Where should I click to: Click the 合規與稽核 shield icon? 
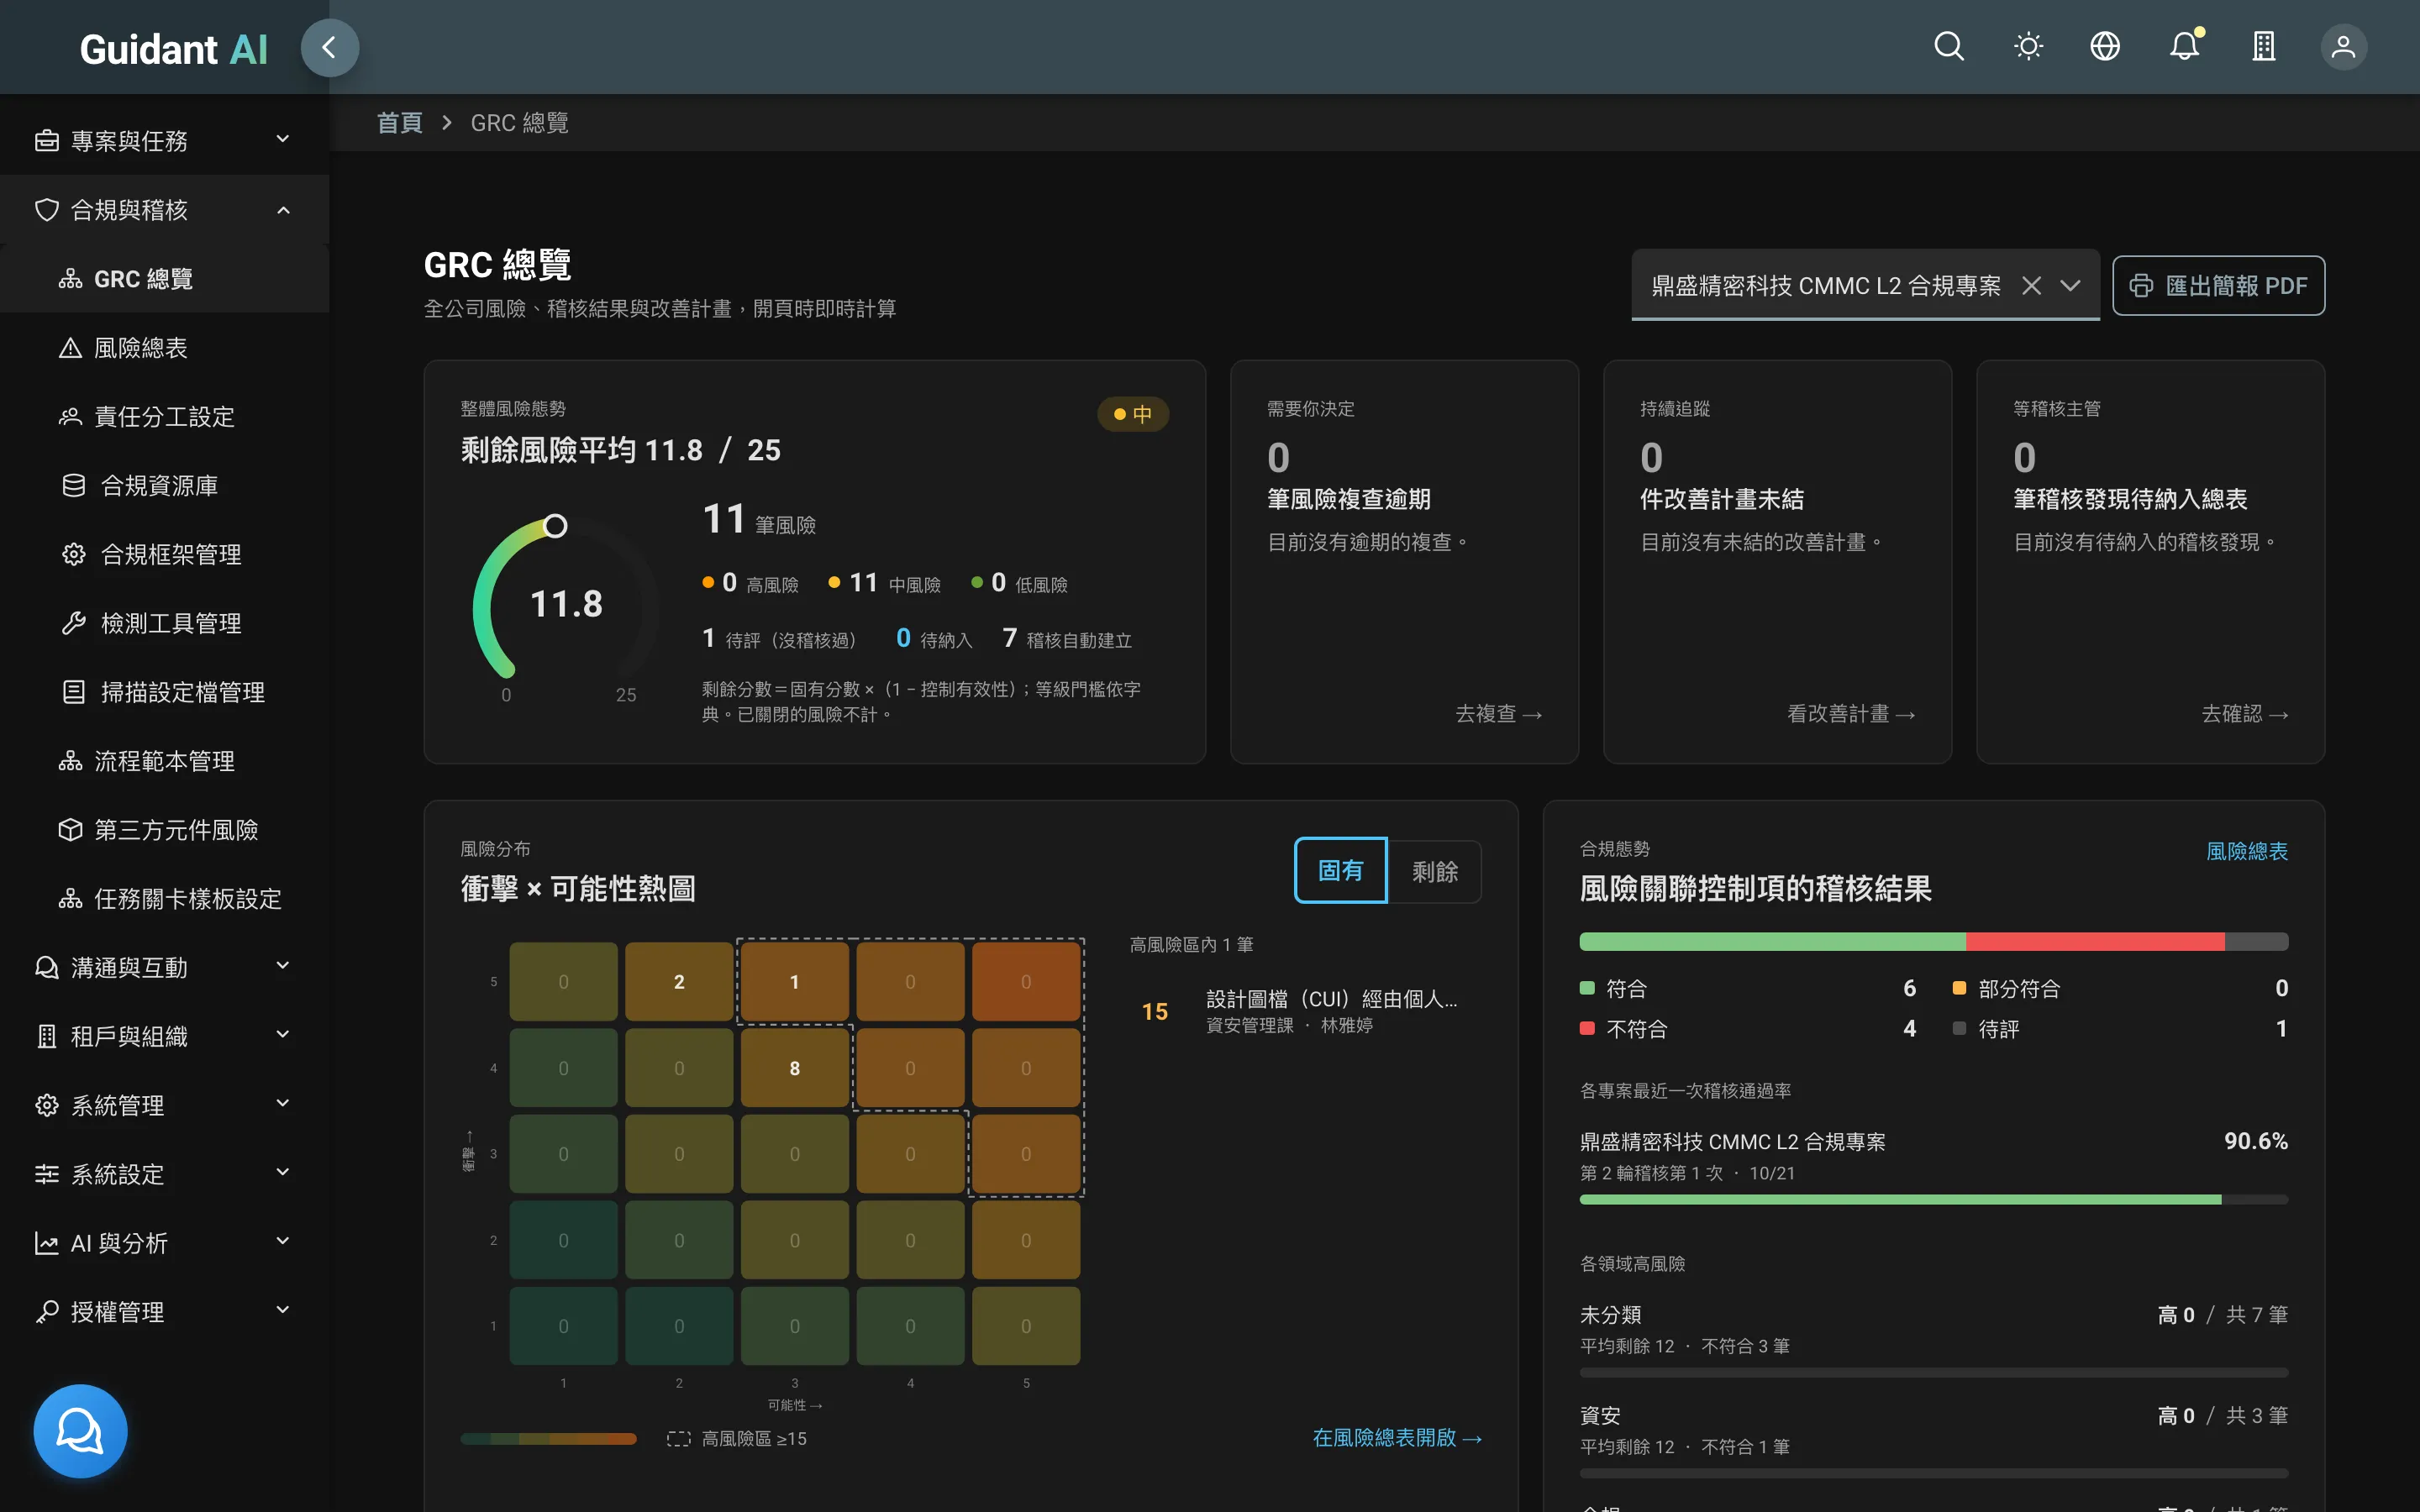pos(46,209)
